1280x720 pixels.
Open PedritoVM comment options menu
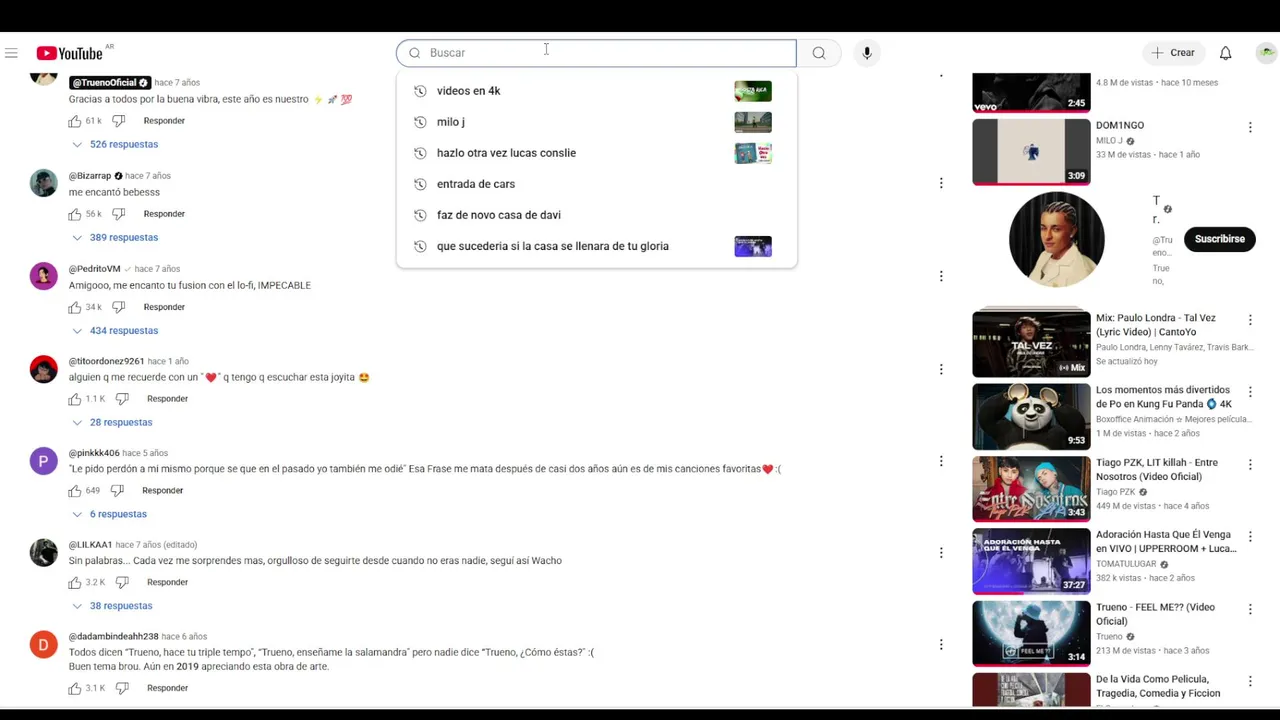tap(941, 276)
